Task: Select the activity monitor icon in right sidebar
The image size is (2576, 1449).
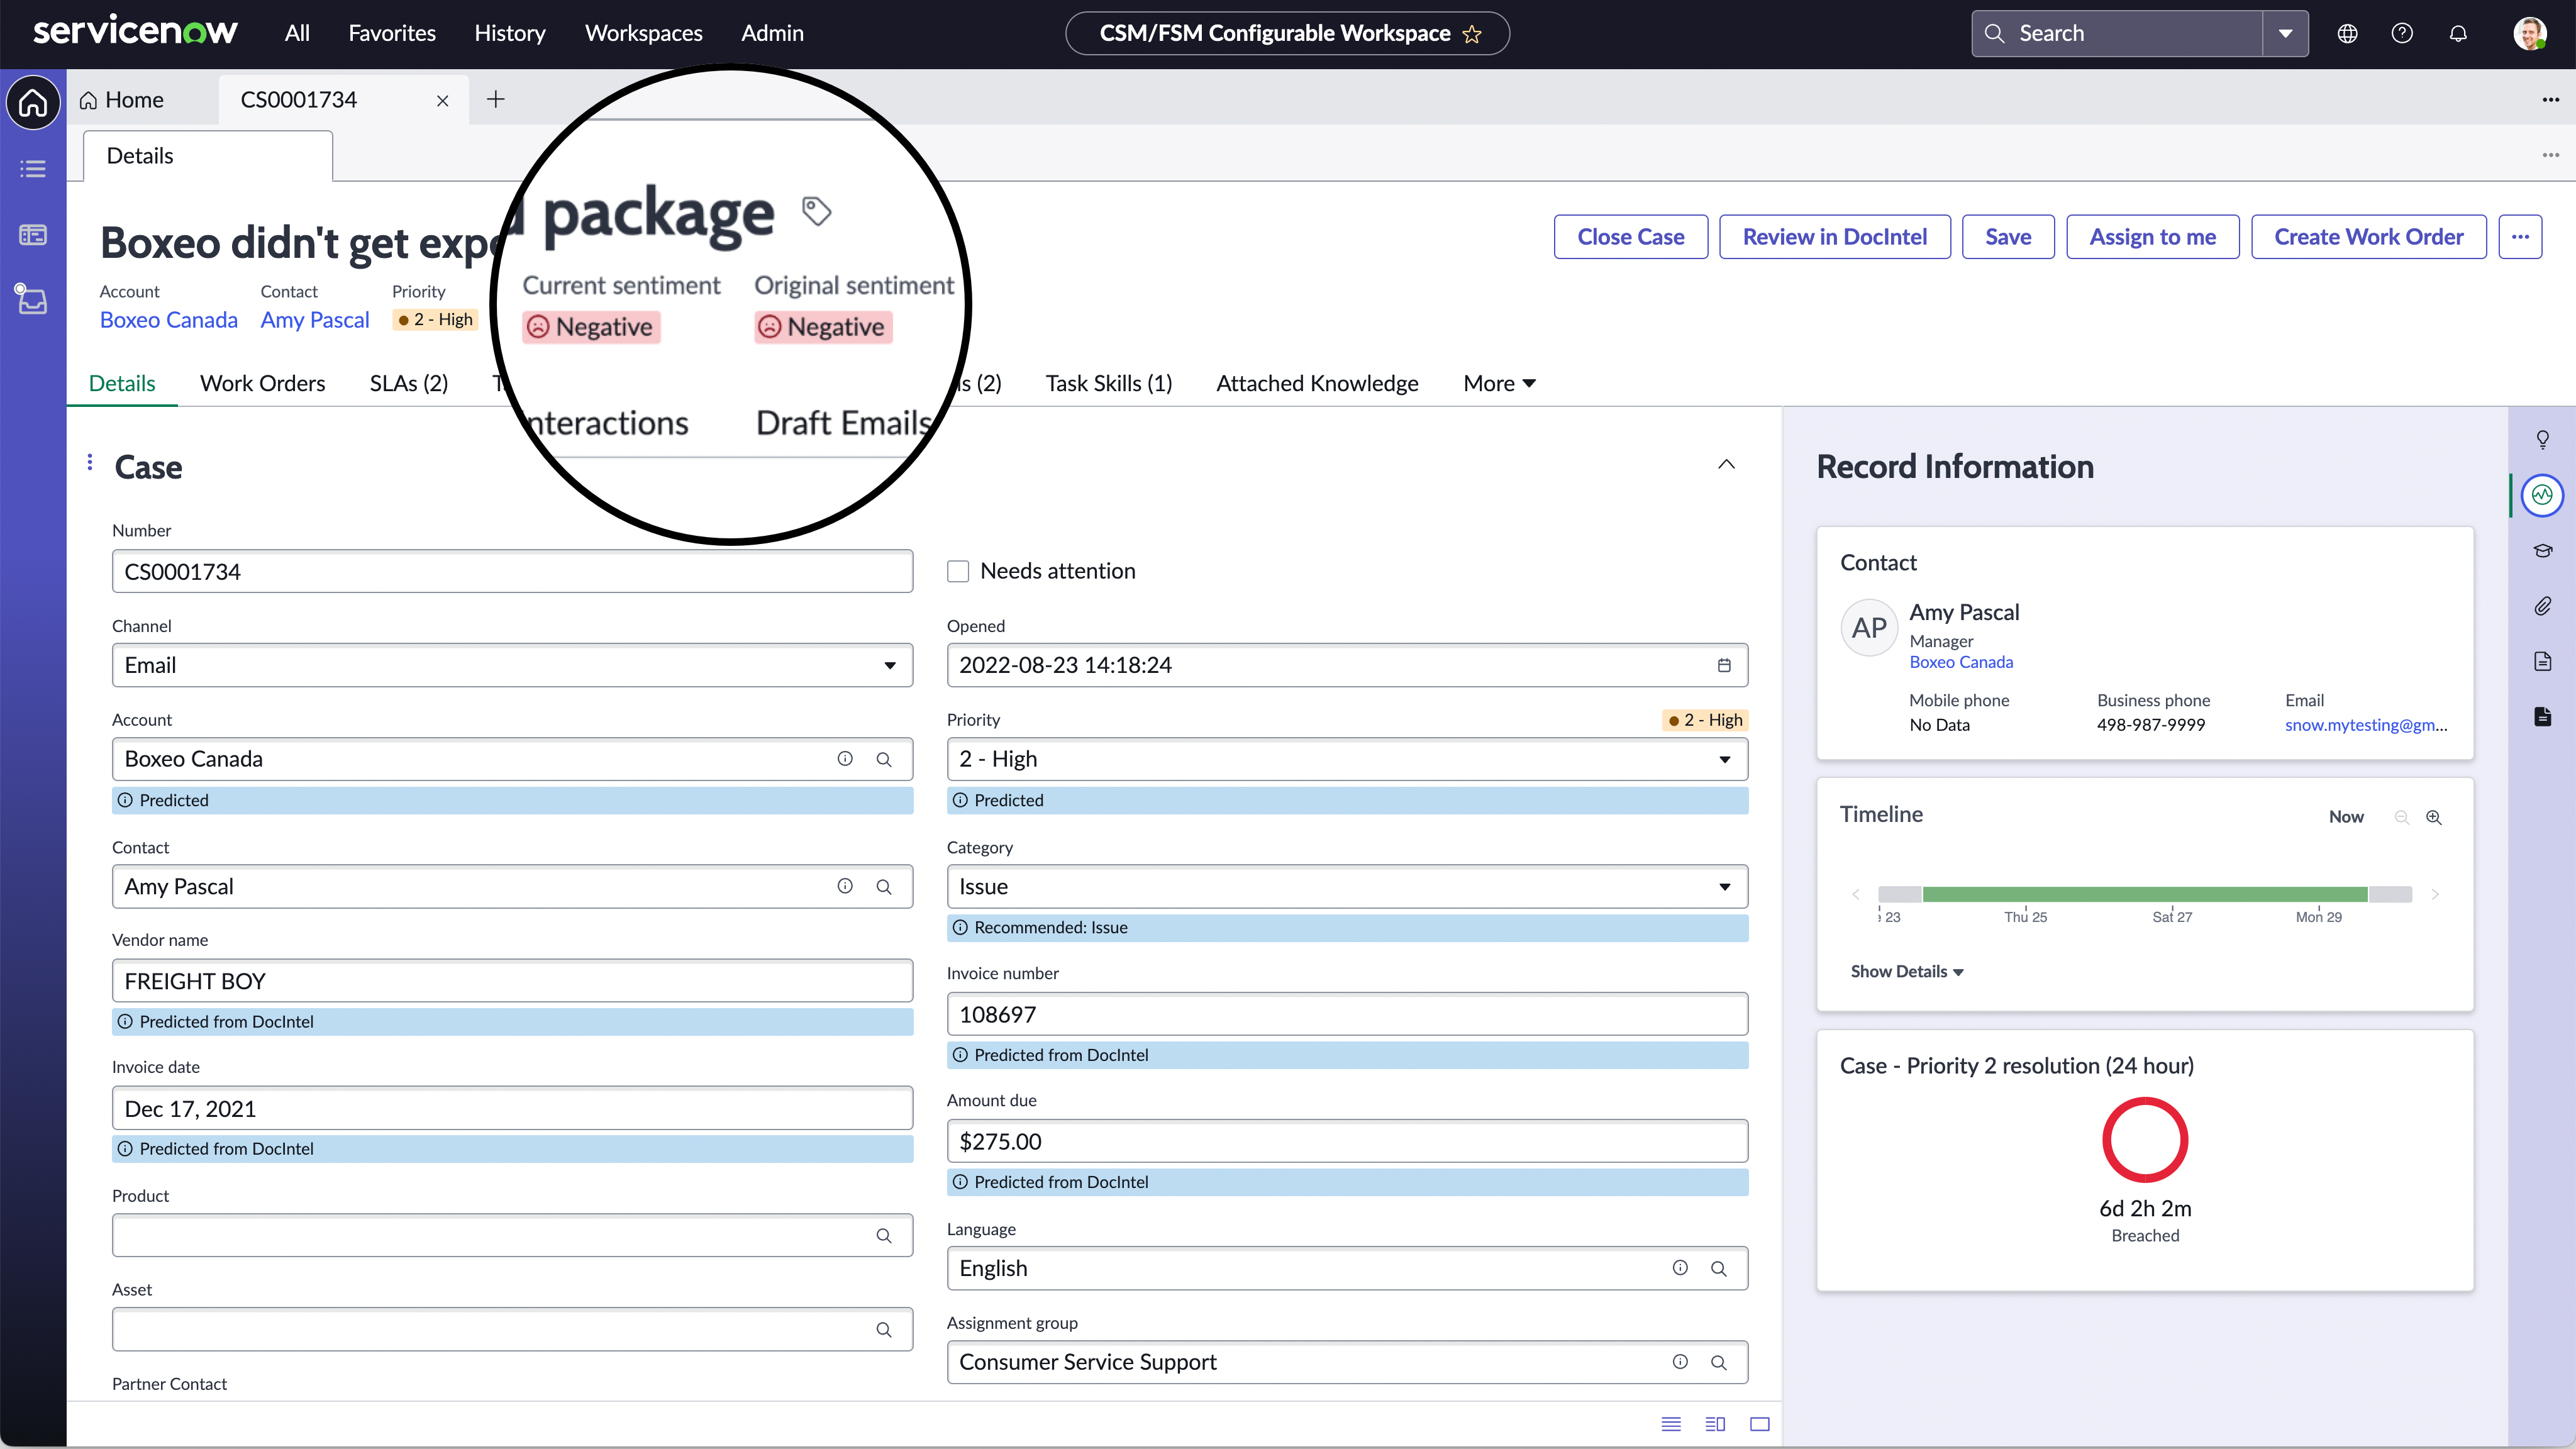Action: click(x=2542, y=494)
